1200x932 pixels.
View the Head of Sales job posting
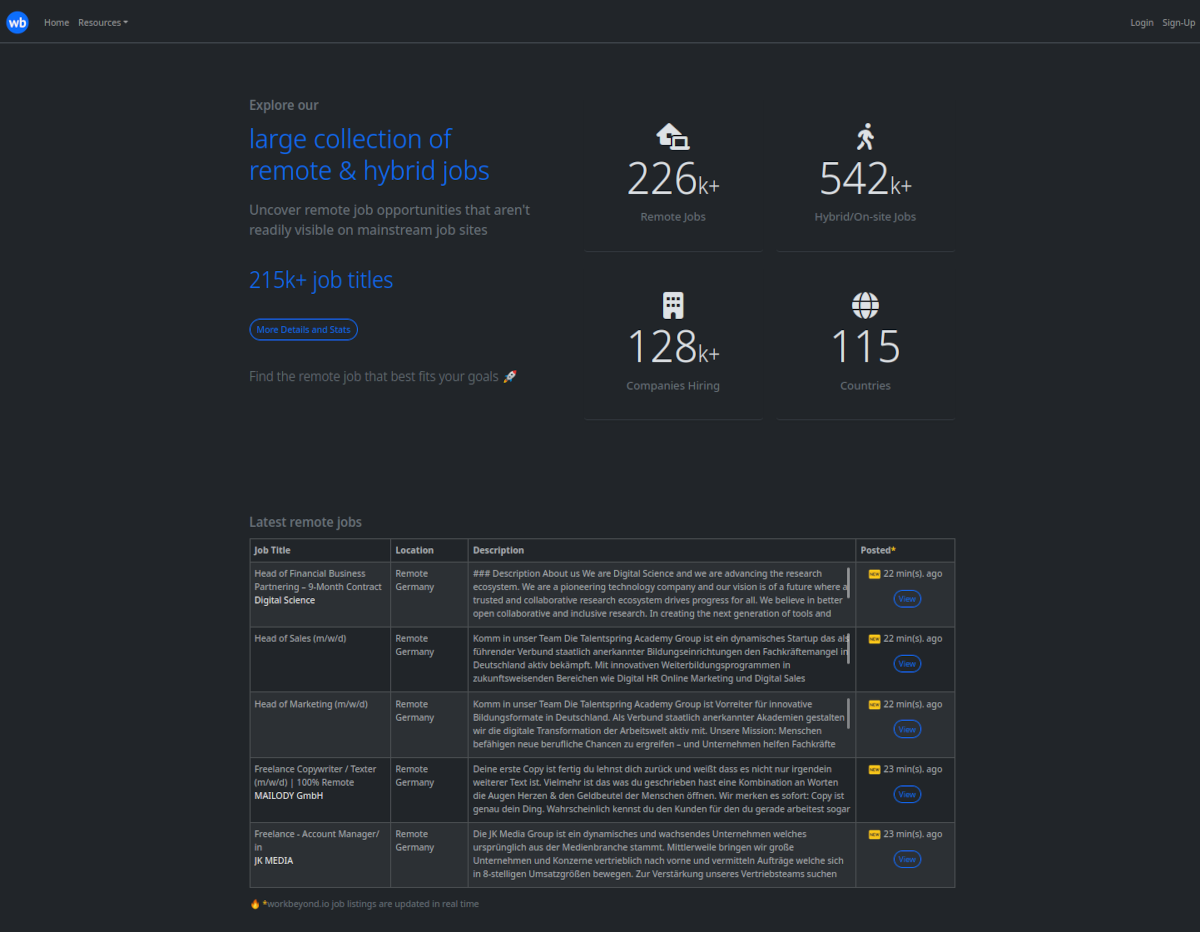tap(906, 663)
